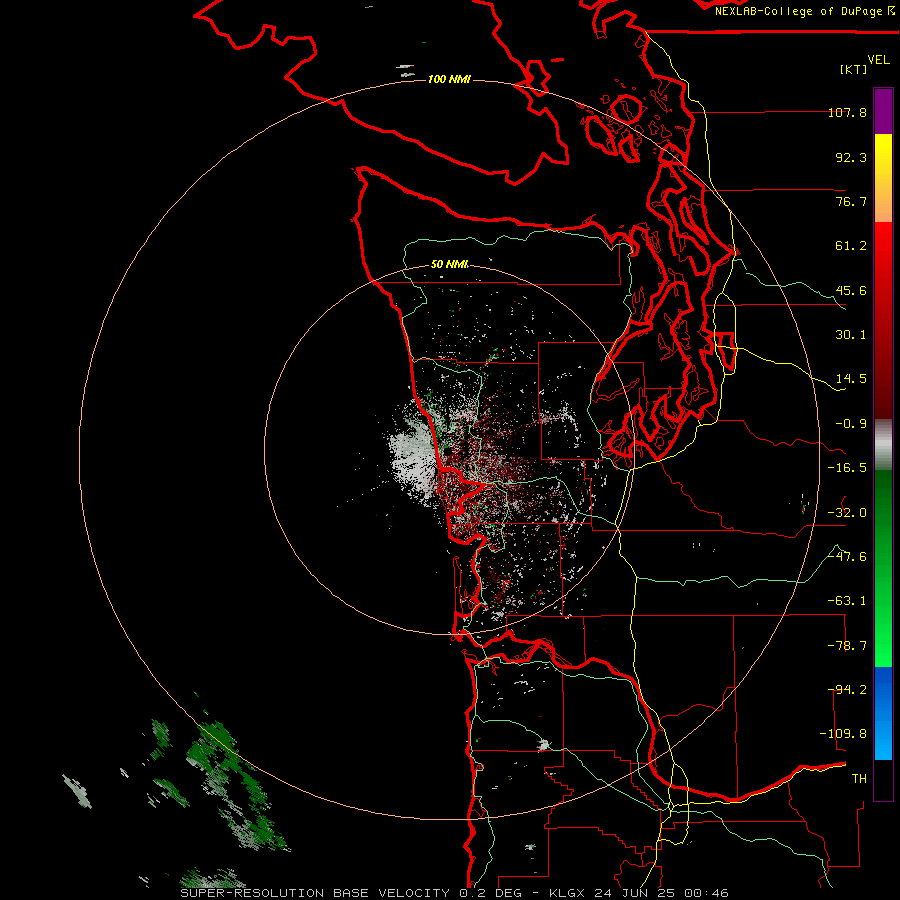Screen dimensions: 900x900
Task: Click the -0.9 value on the velocity scale
Action: (x=851, y=424)
